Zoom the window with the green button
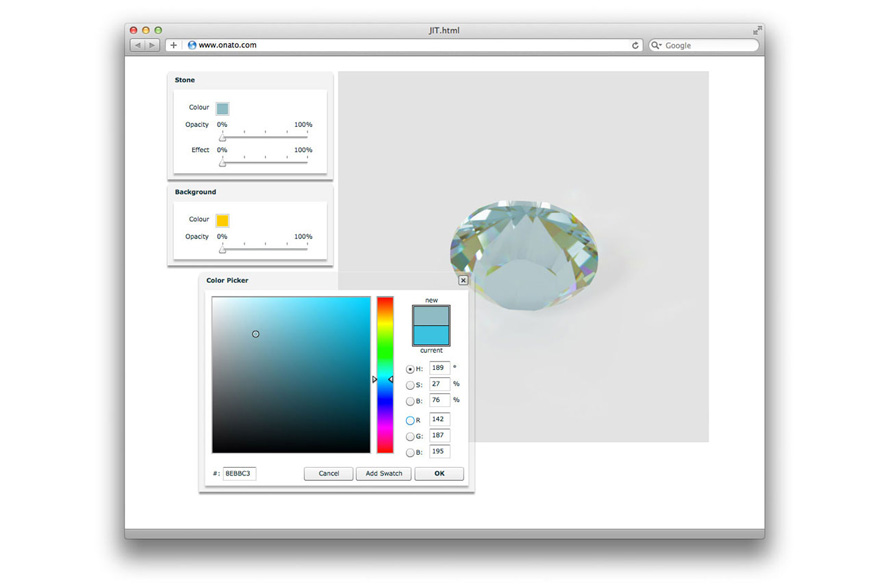Screen dimensions: 890x587 click(158, 30)
